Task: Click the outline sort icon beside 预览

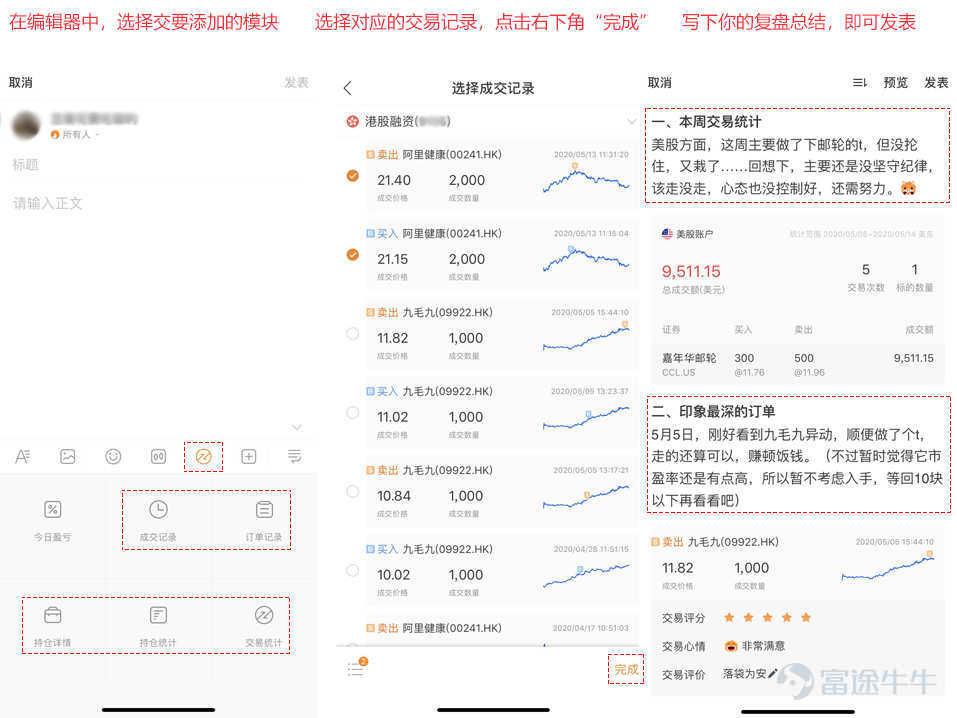Action: click(859, 82)
